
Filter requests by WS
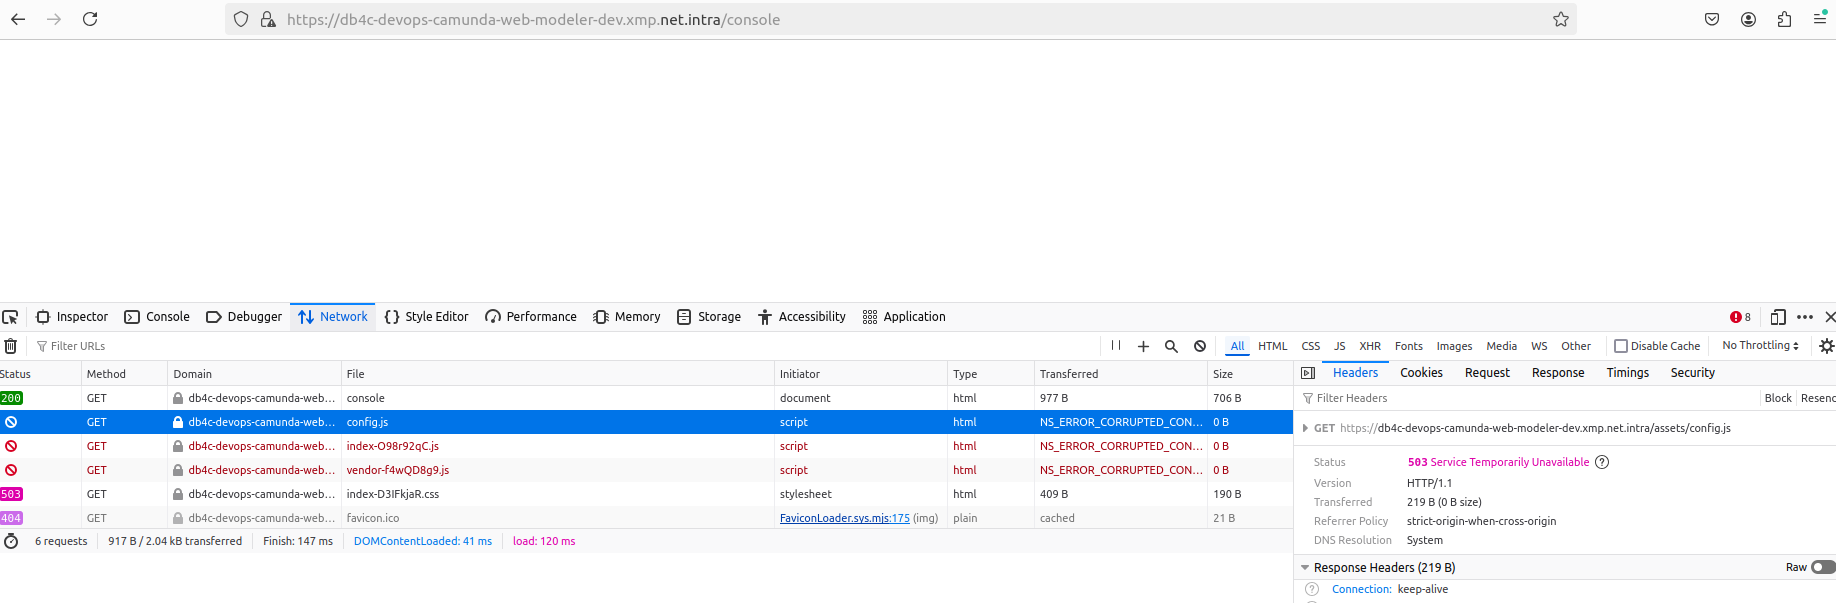tap(1539, 346)
